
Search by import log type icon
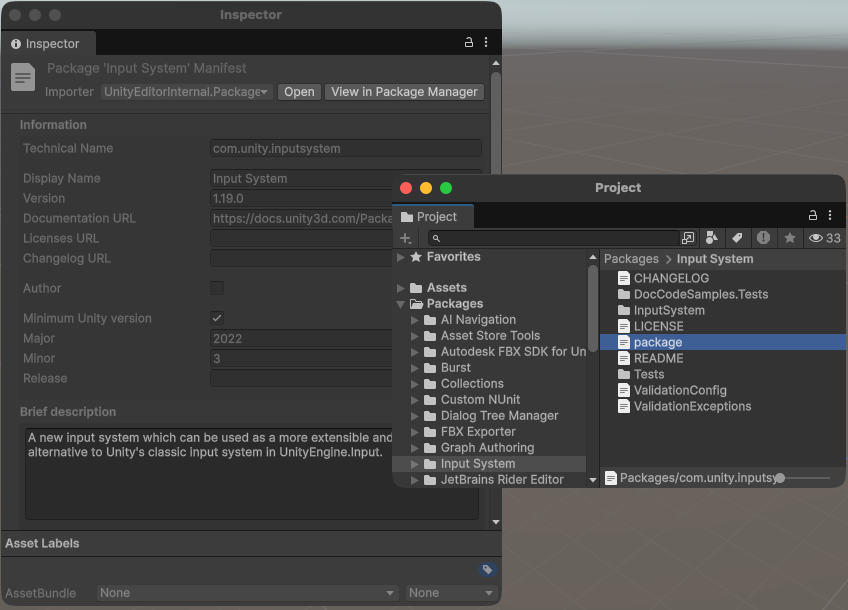tap(763, 238)
